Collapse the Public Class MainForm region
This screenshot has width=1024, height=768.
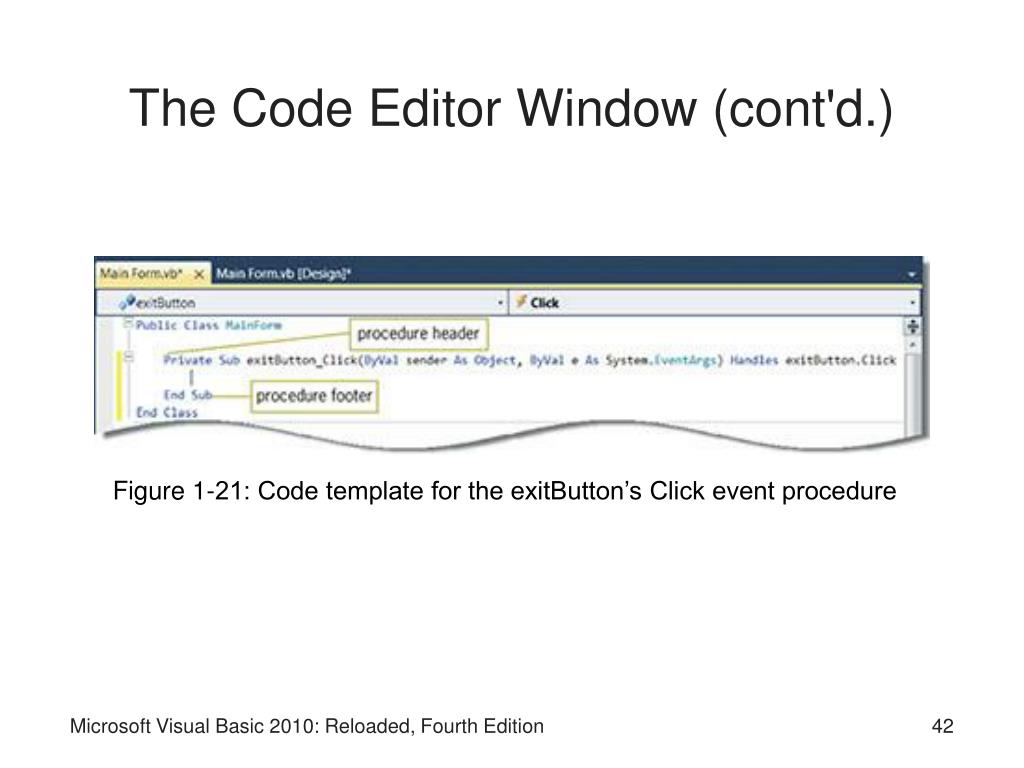(x=128, y=323)
